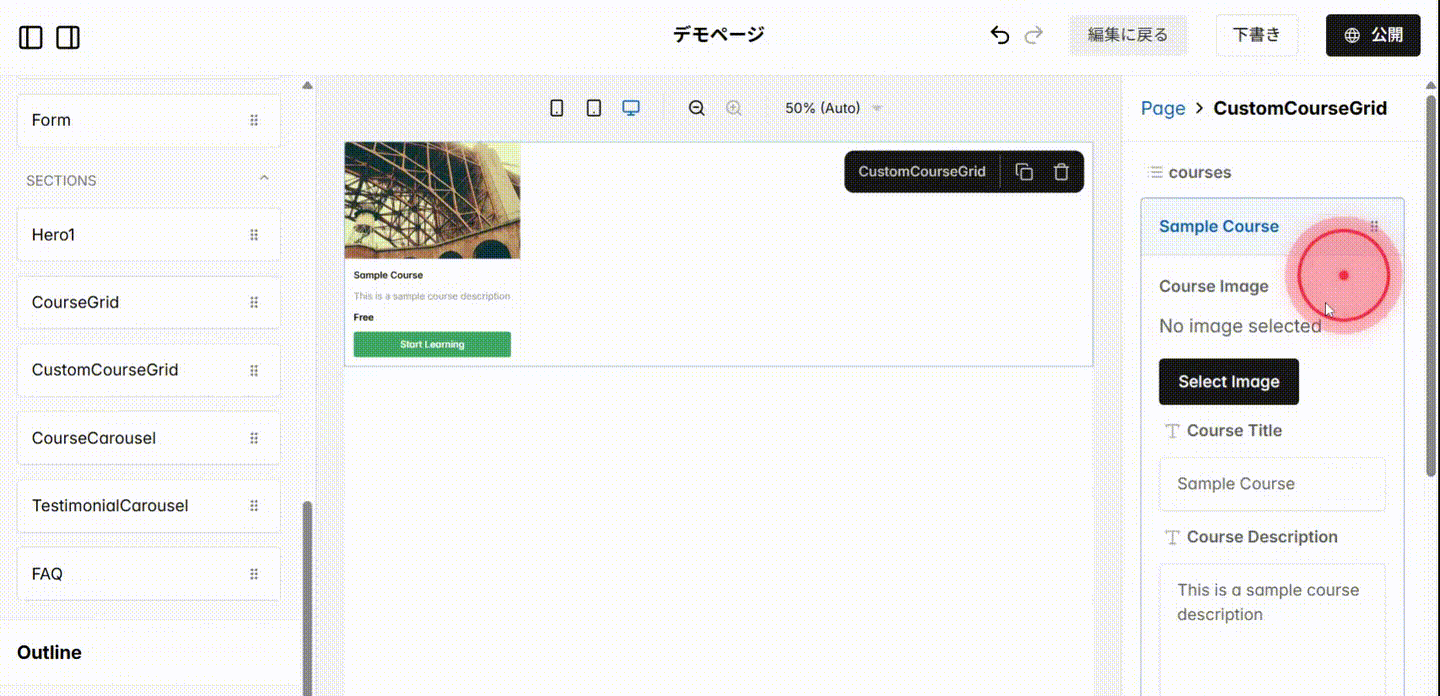This screenshot has width=1440, height=696.
Task: Switch preview to tablet device view
Action: point(594,107)
